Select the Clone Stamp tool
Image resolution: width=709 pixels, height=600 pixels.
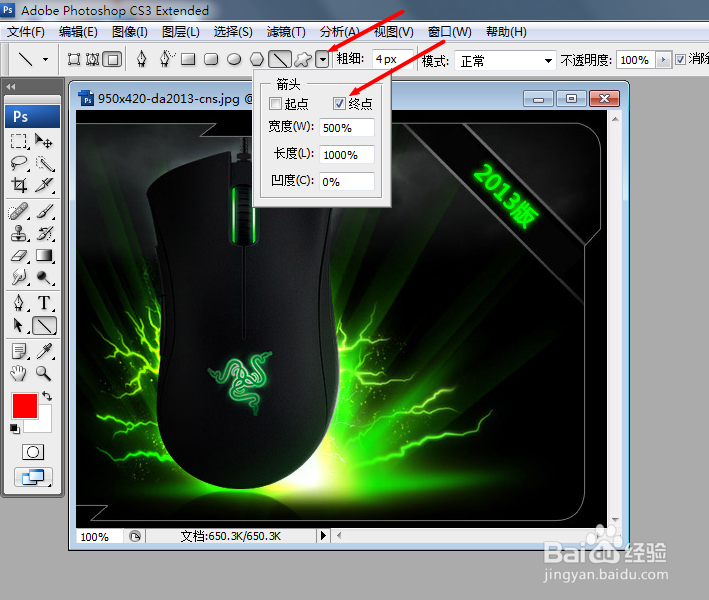(x=19, y=234)
